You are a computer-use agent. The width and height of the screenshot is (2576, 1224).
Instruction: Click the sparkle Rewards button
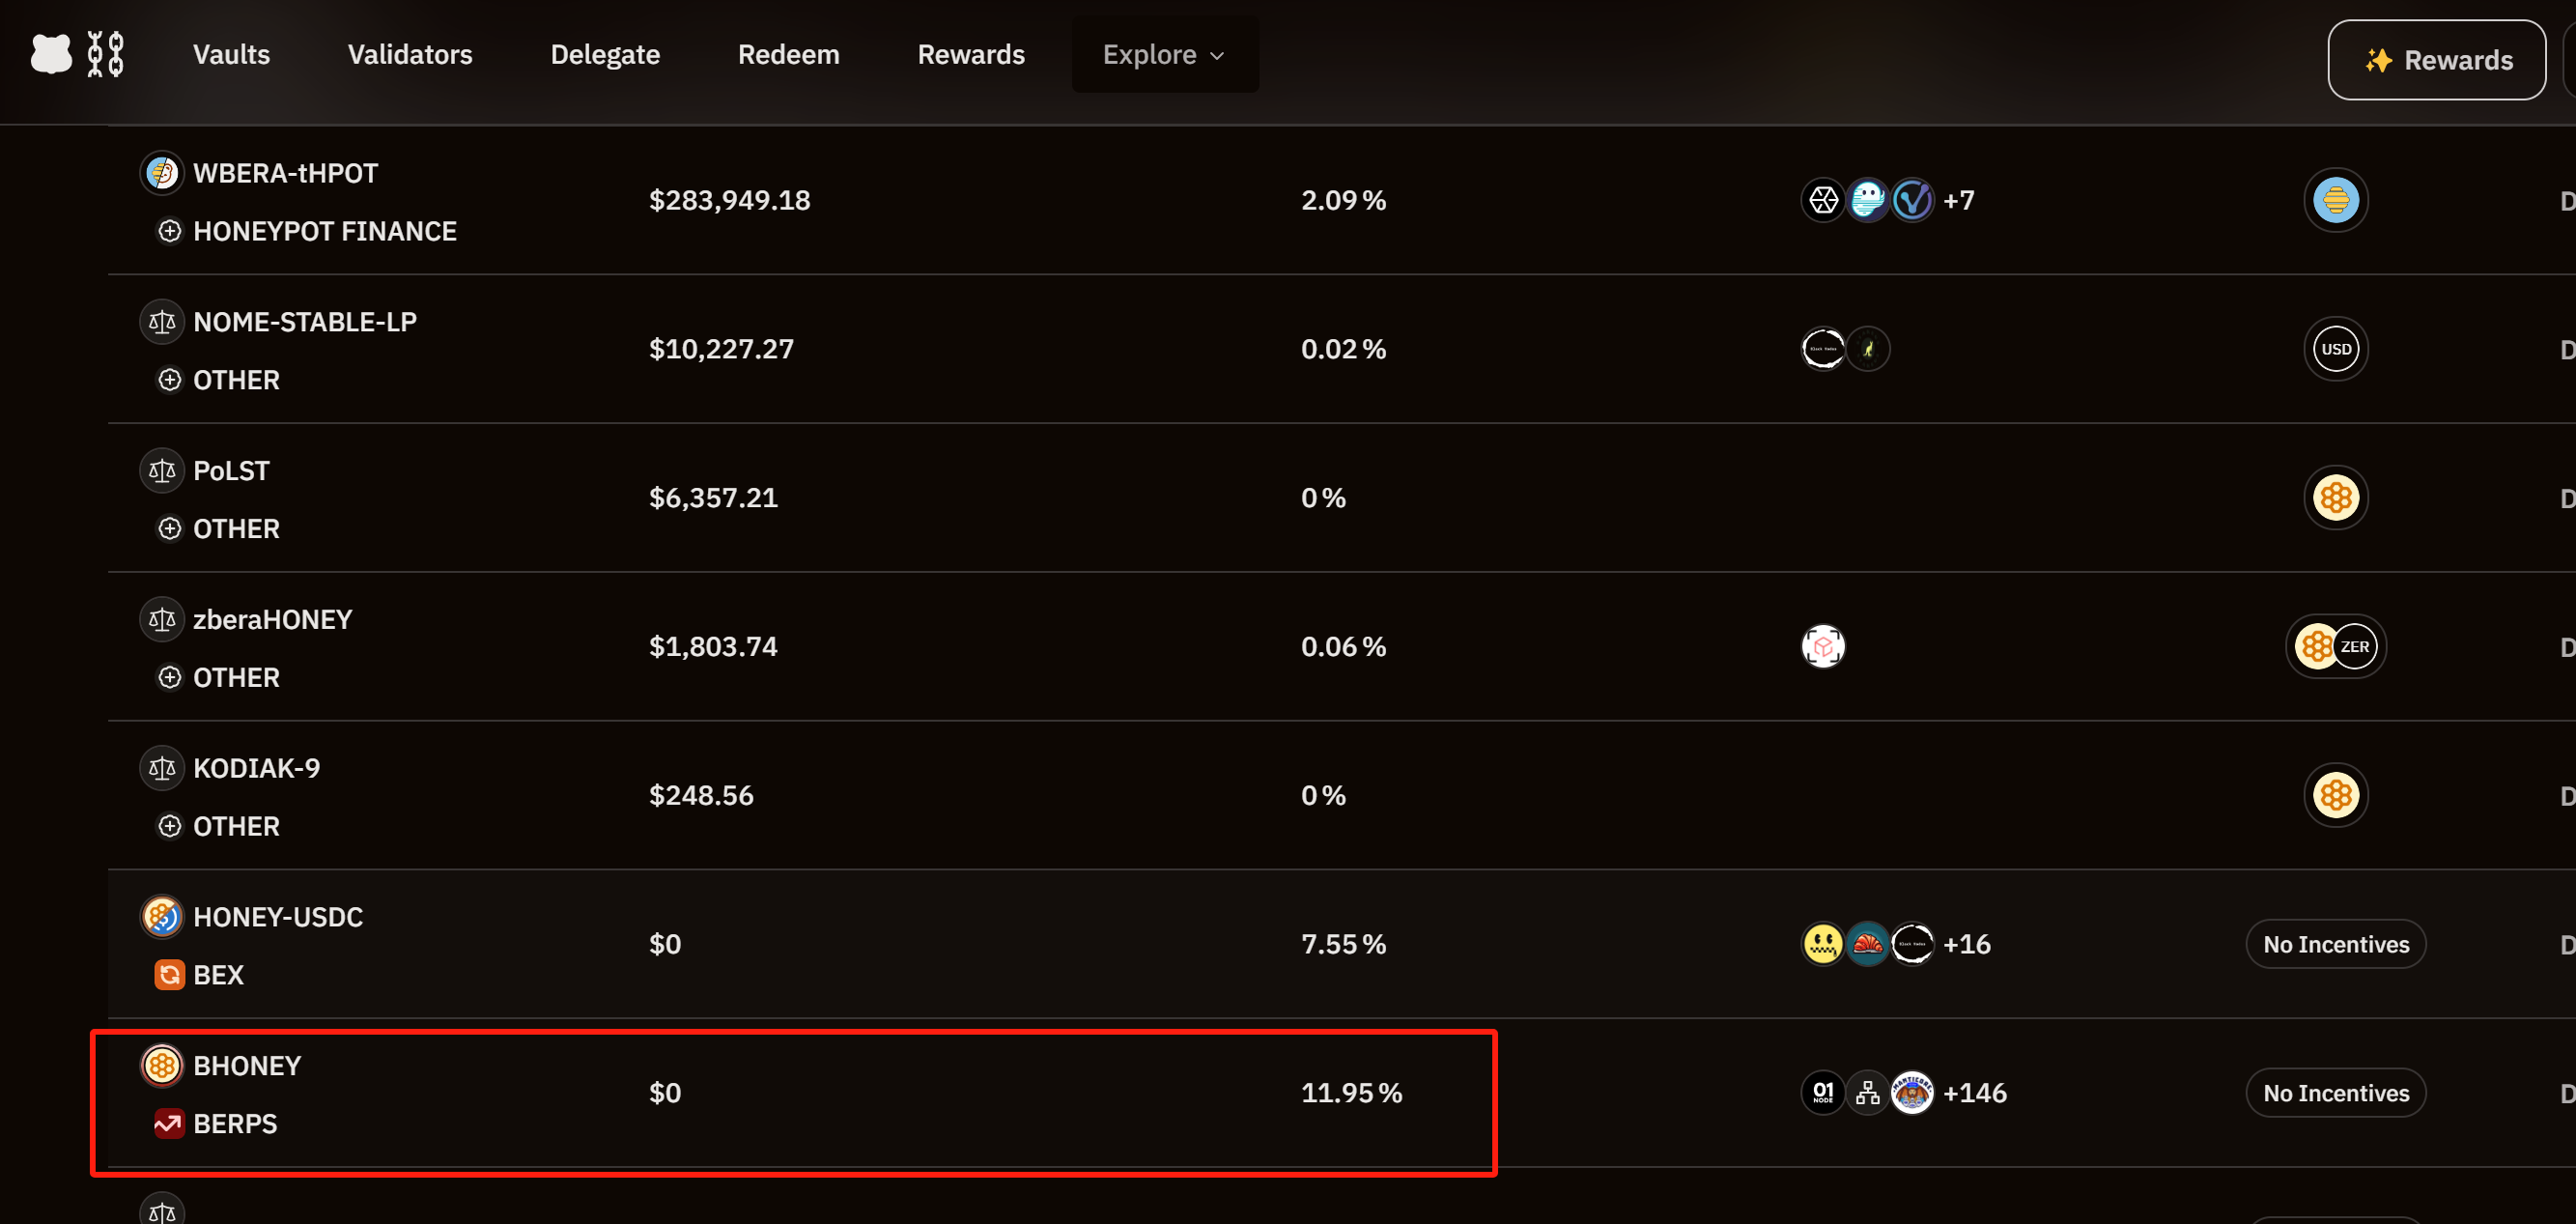2436,60
